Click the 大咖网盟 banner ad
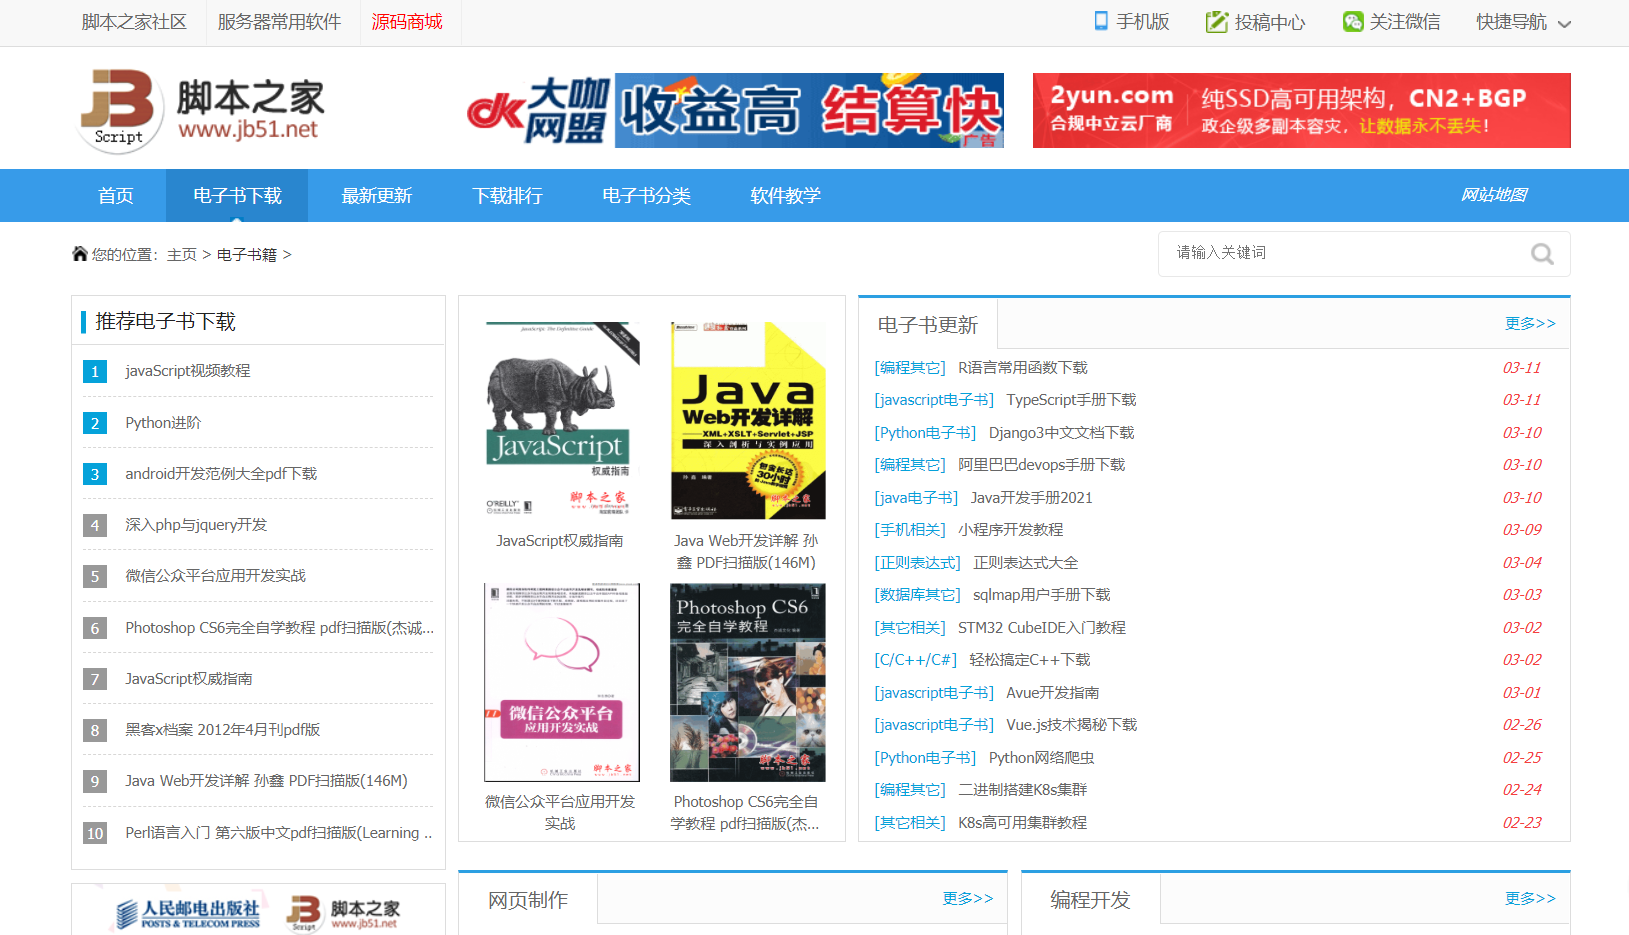Screen dimensions: 1629x935 (735, 110)
